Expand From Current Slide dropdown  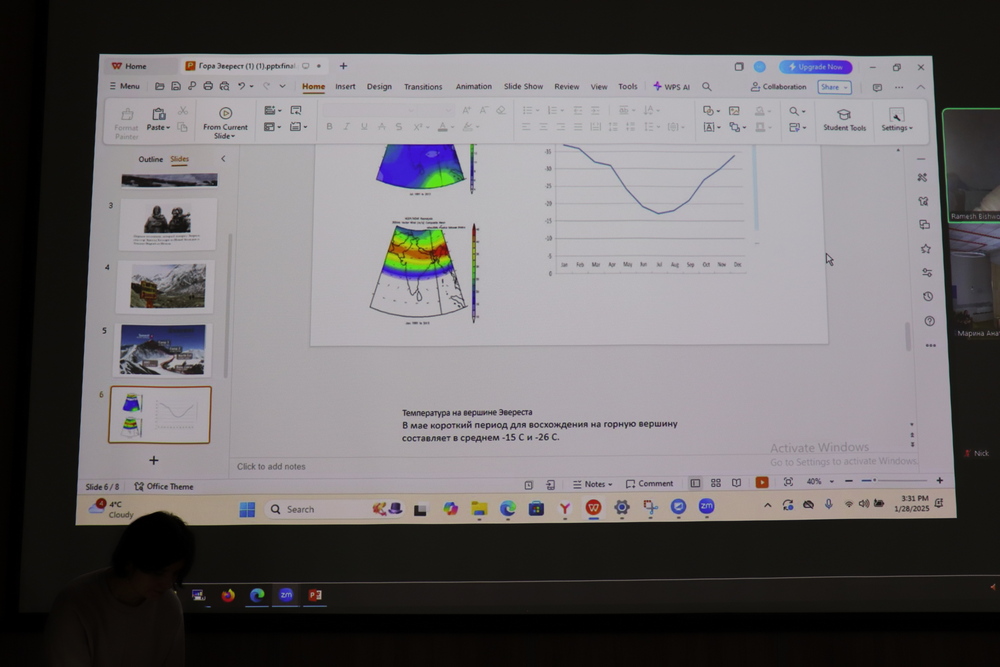[233, 136]
